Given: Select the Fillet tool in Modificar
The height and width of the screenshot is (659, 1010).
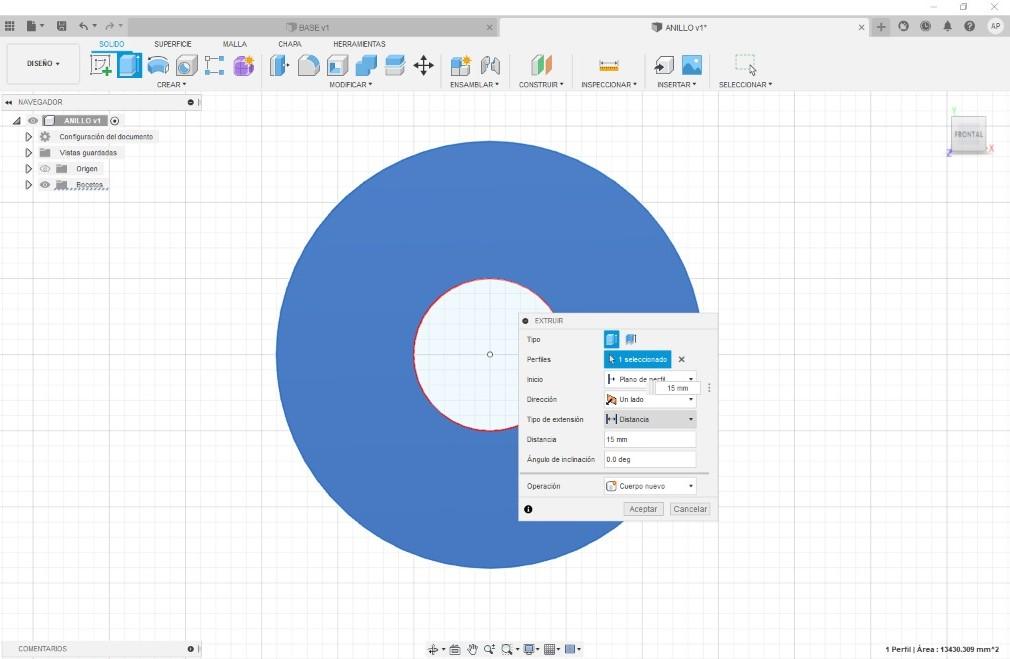Looking at the screenshot, I should [x=309, y=65].
